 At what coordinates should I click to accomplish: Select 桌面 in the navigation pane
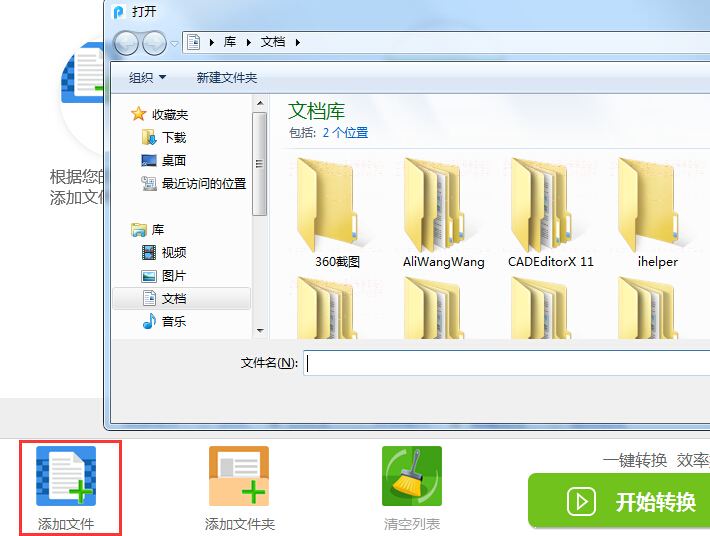(x=174, y=160)
